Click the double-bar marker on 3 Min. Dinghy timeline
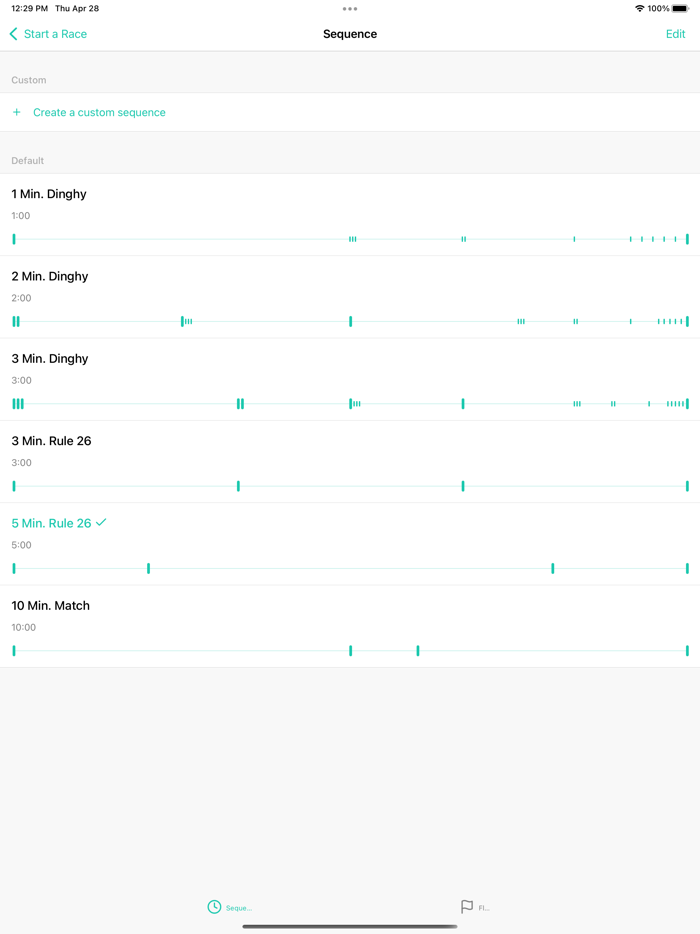 point(240,404)
